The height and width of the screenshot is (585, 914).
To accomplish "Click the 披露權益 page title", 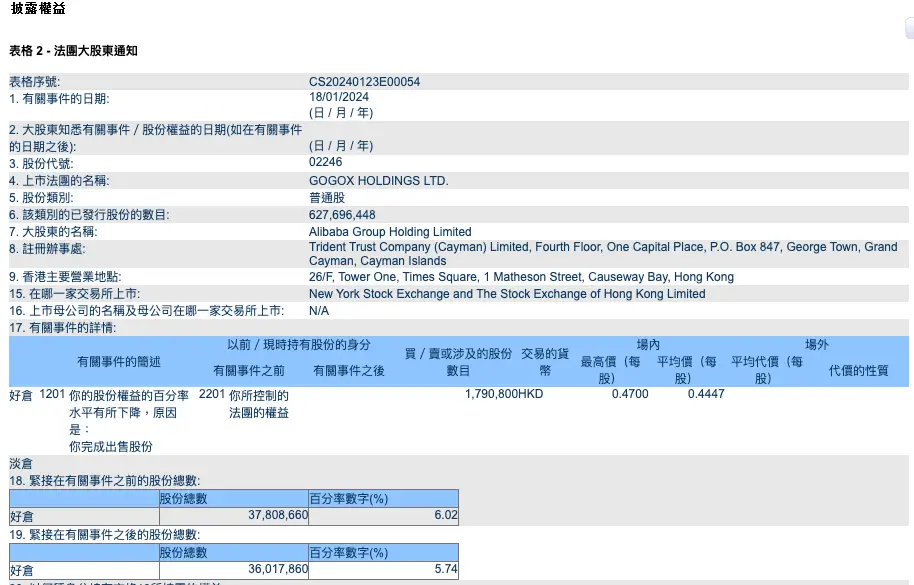I will click(38, 8).
